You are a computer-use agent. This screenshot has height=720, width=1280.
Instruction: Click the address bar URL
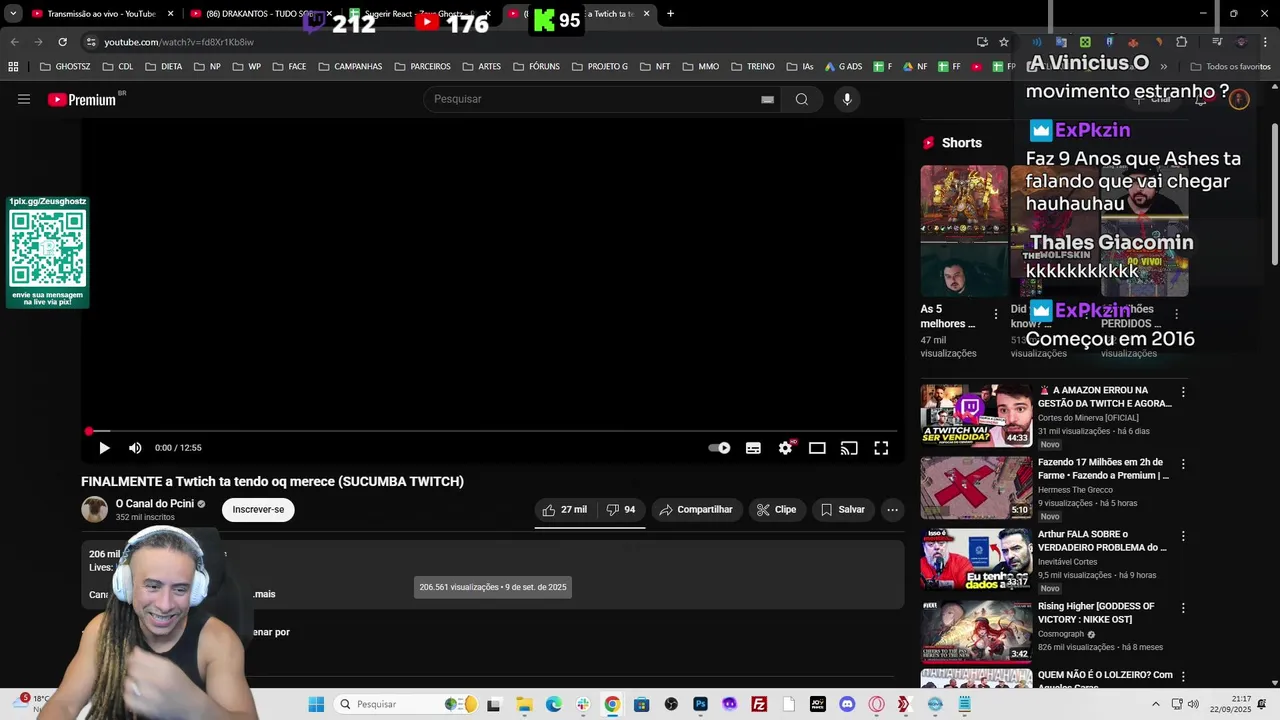tap(179, 42)
